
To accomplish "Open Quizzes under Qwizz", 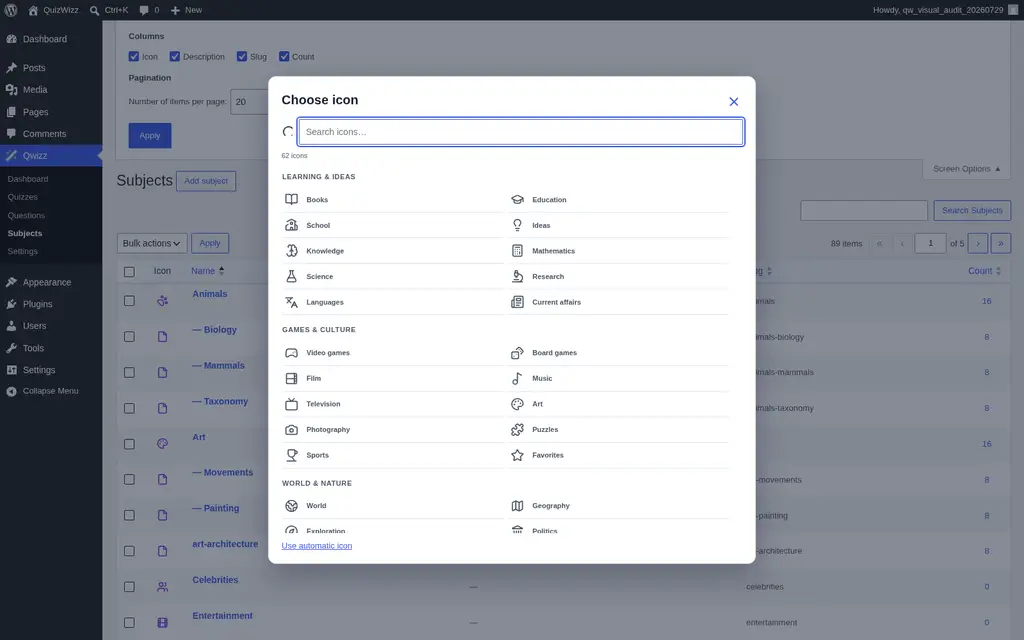I will (23, 197).
